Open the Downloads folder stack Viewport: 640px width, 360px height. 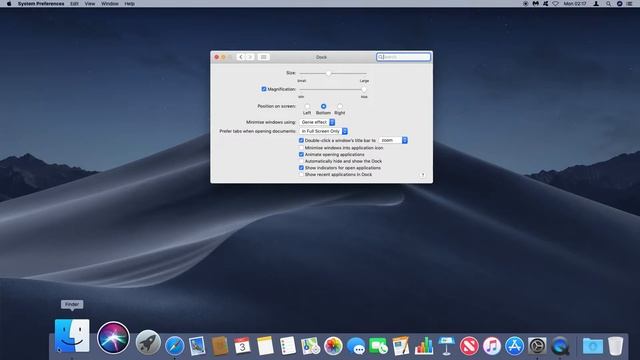(592, 346)
